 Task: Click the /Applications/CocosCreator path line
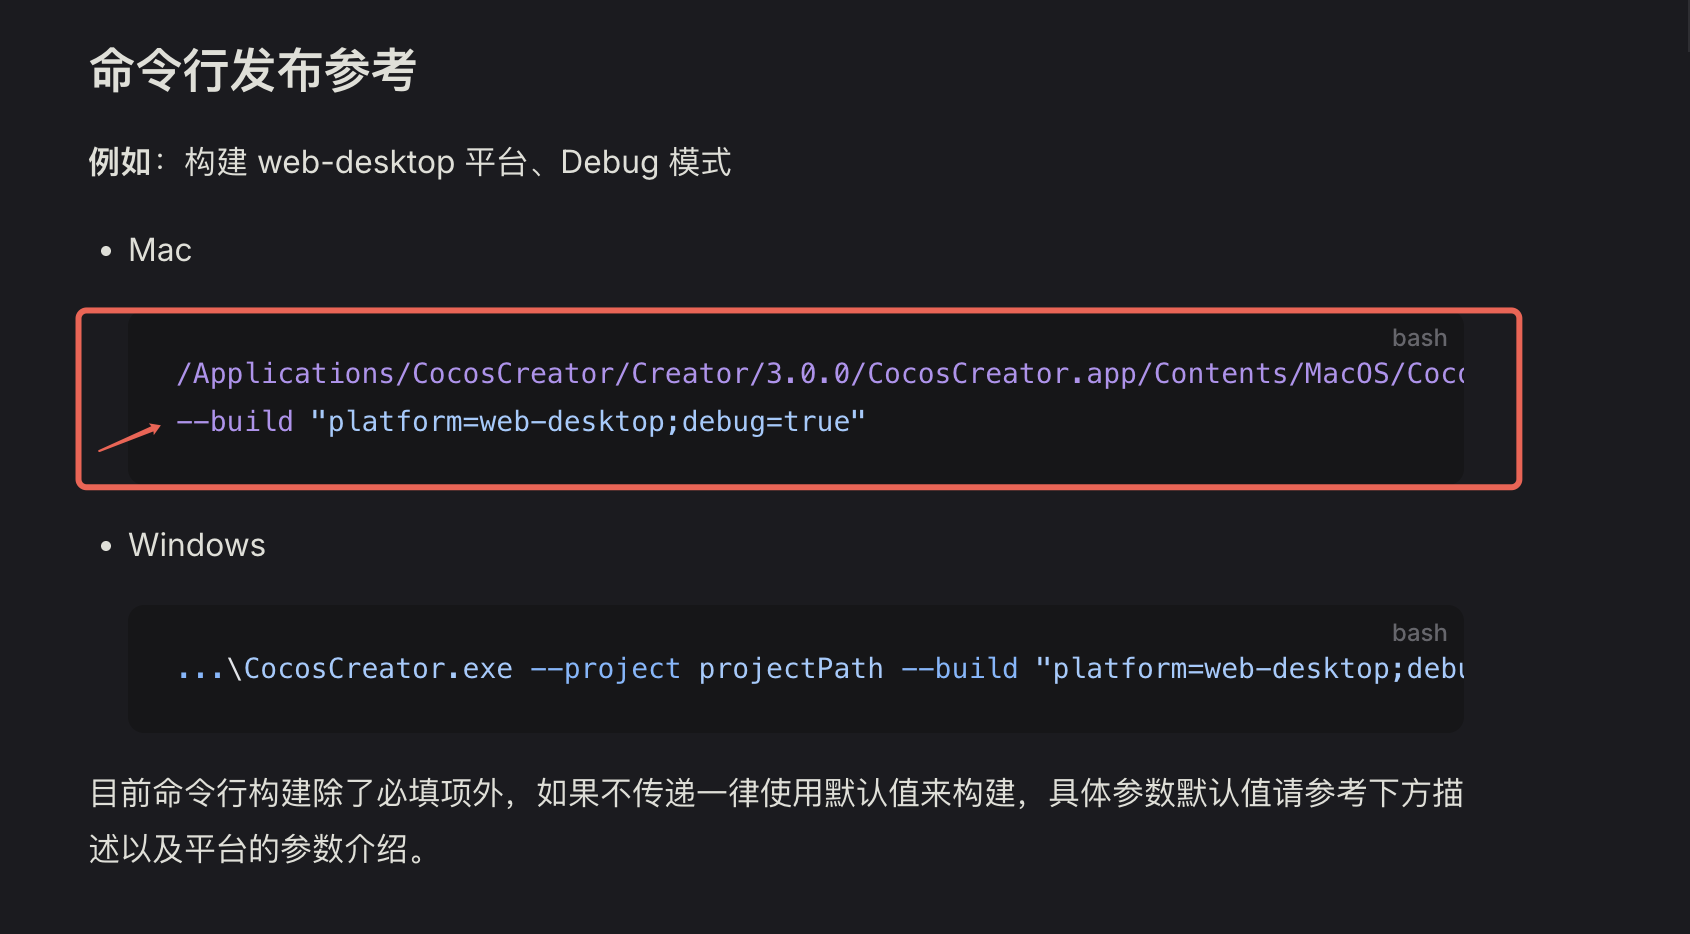[820, 374]
